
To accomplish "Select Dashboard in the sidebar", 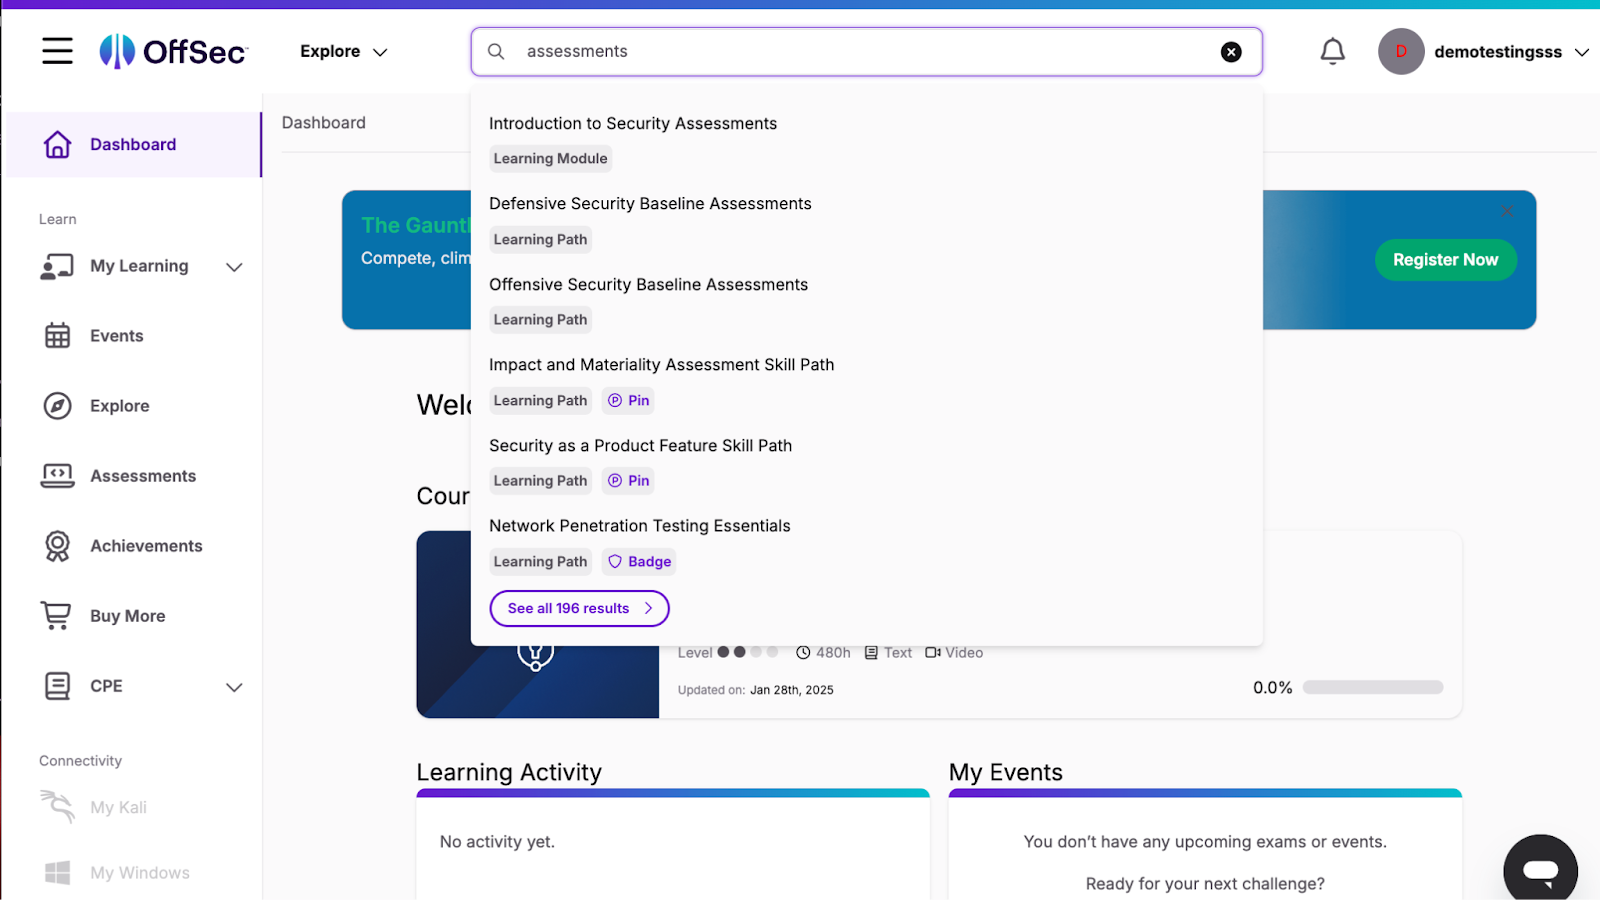I will (132, 145).
